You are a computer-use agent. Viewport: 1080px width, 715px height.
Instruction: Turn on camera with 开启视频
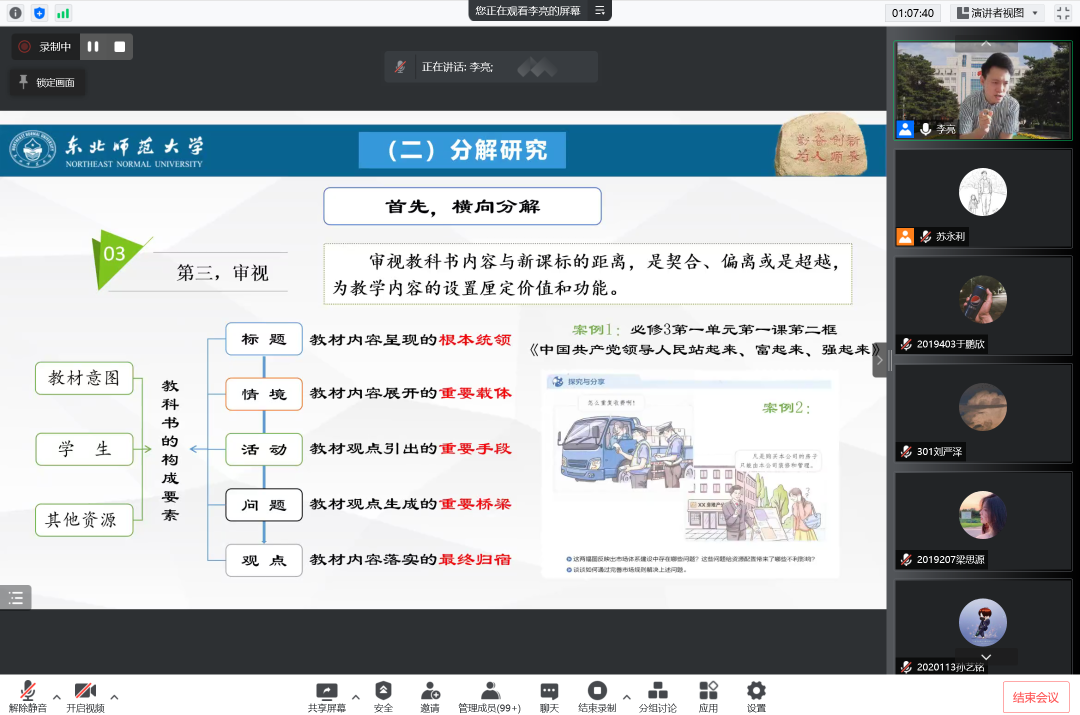[x=85, y=696]
